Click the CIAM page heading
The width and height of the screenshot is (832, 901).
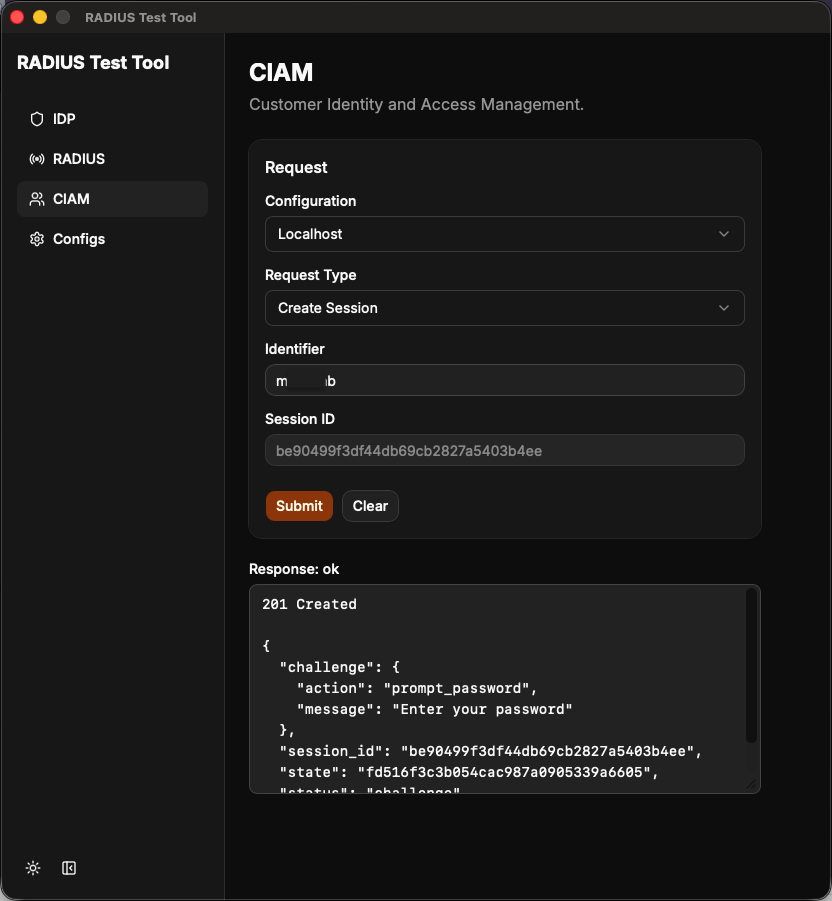click(281, 72)
